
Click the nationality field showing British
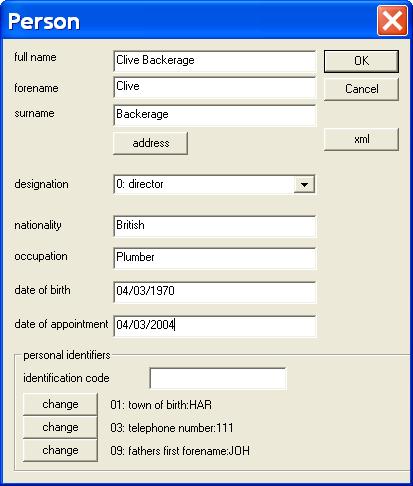tap(214, 226)
